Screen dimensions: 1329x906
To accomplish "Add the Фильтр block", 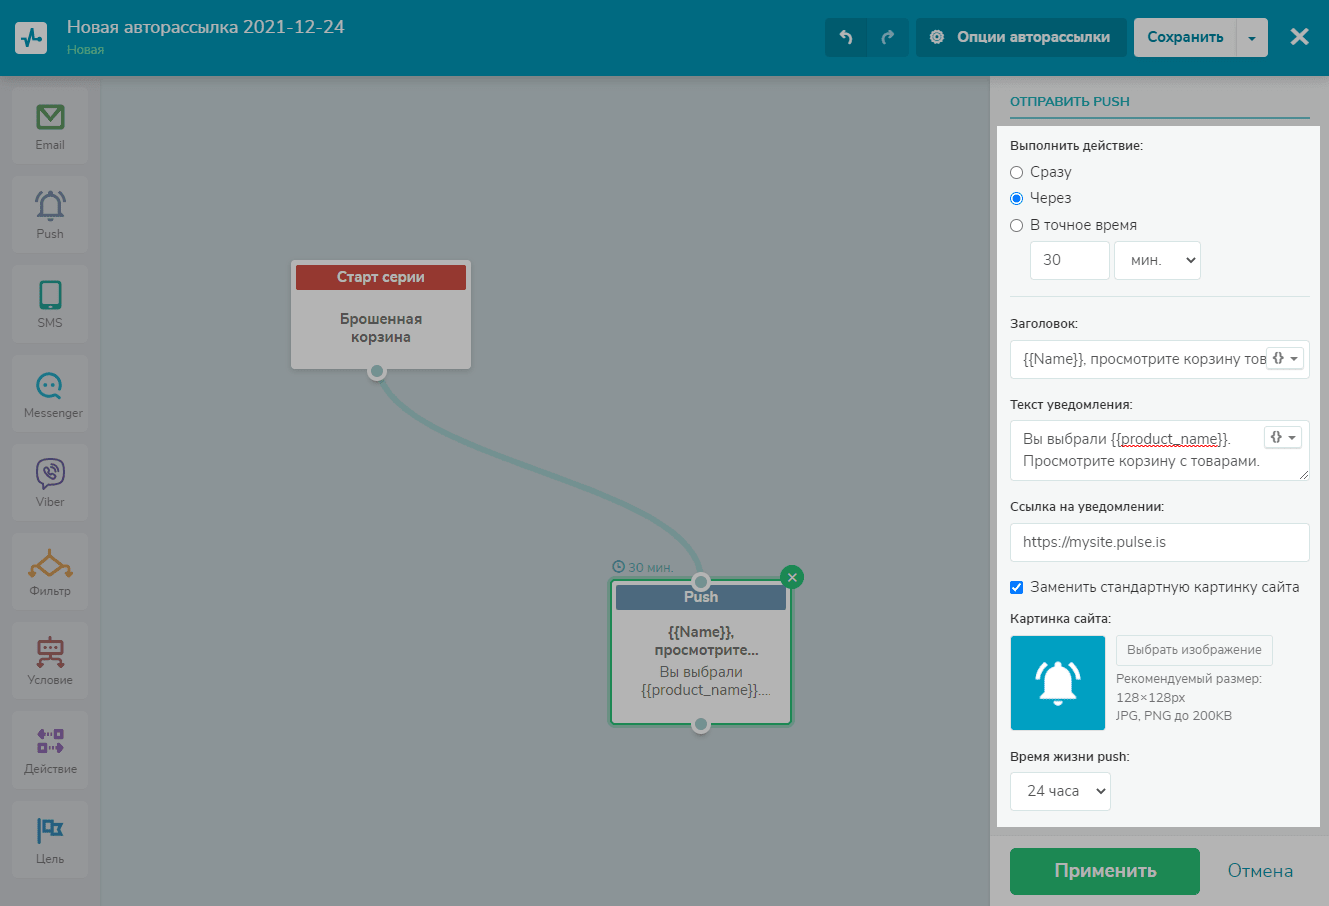I will 50,572.
